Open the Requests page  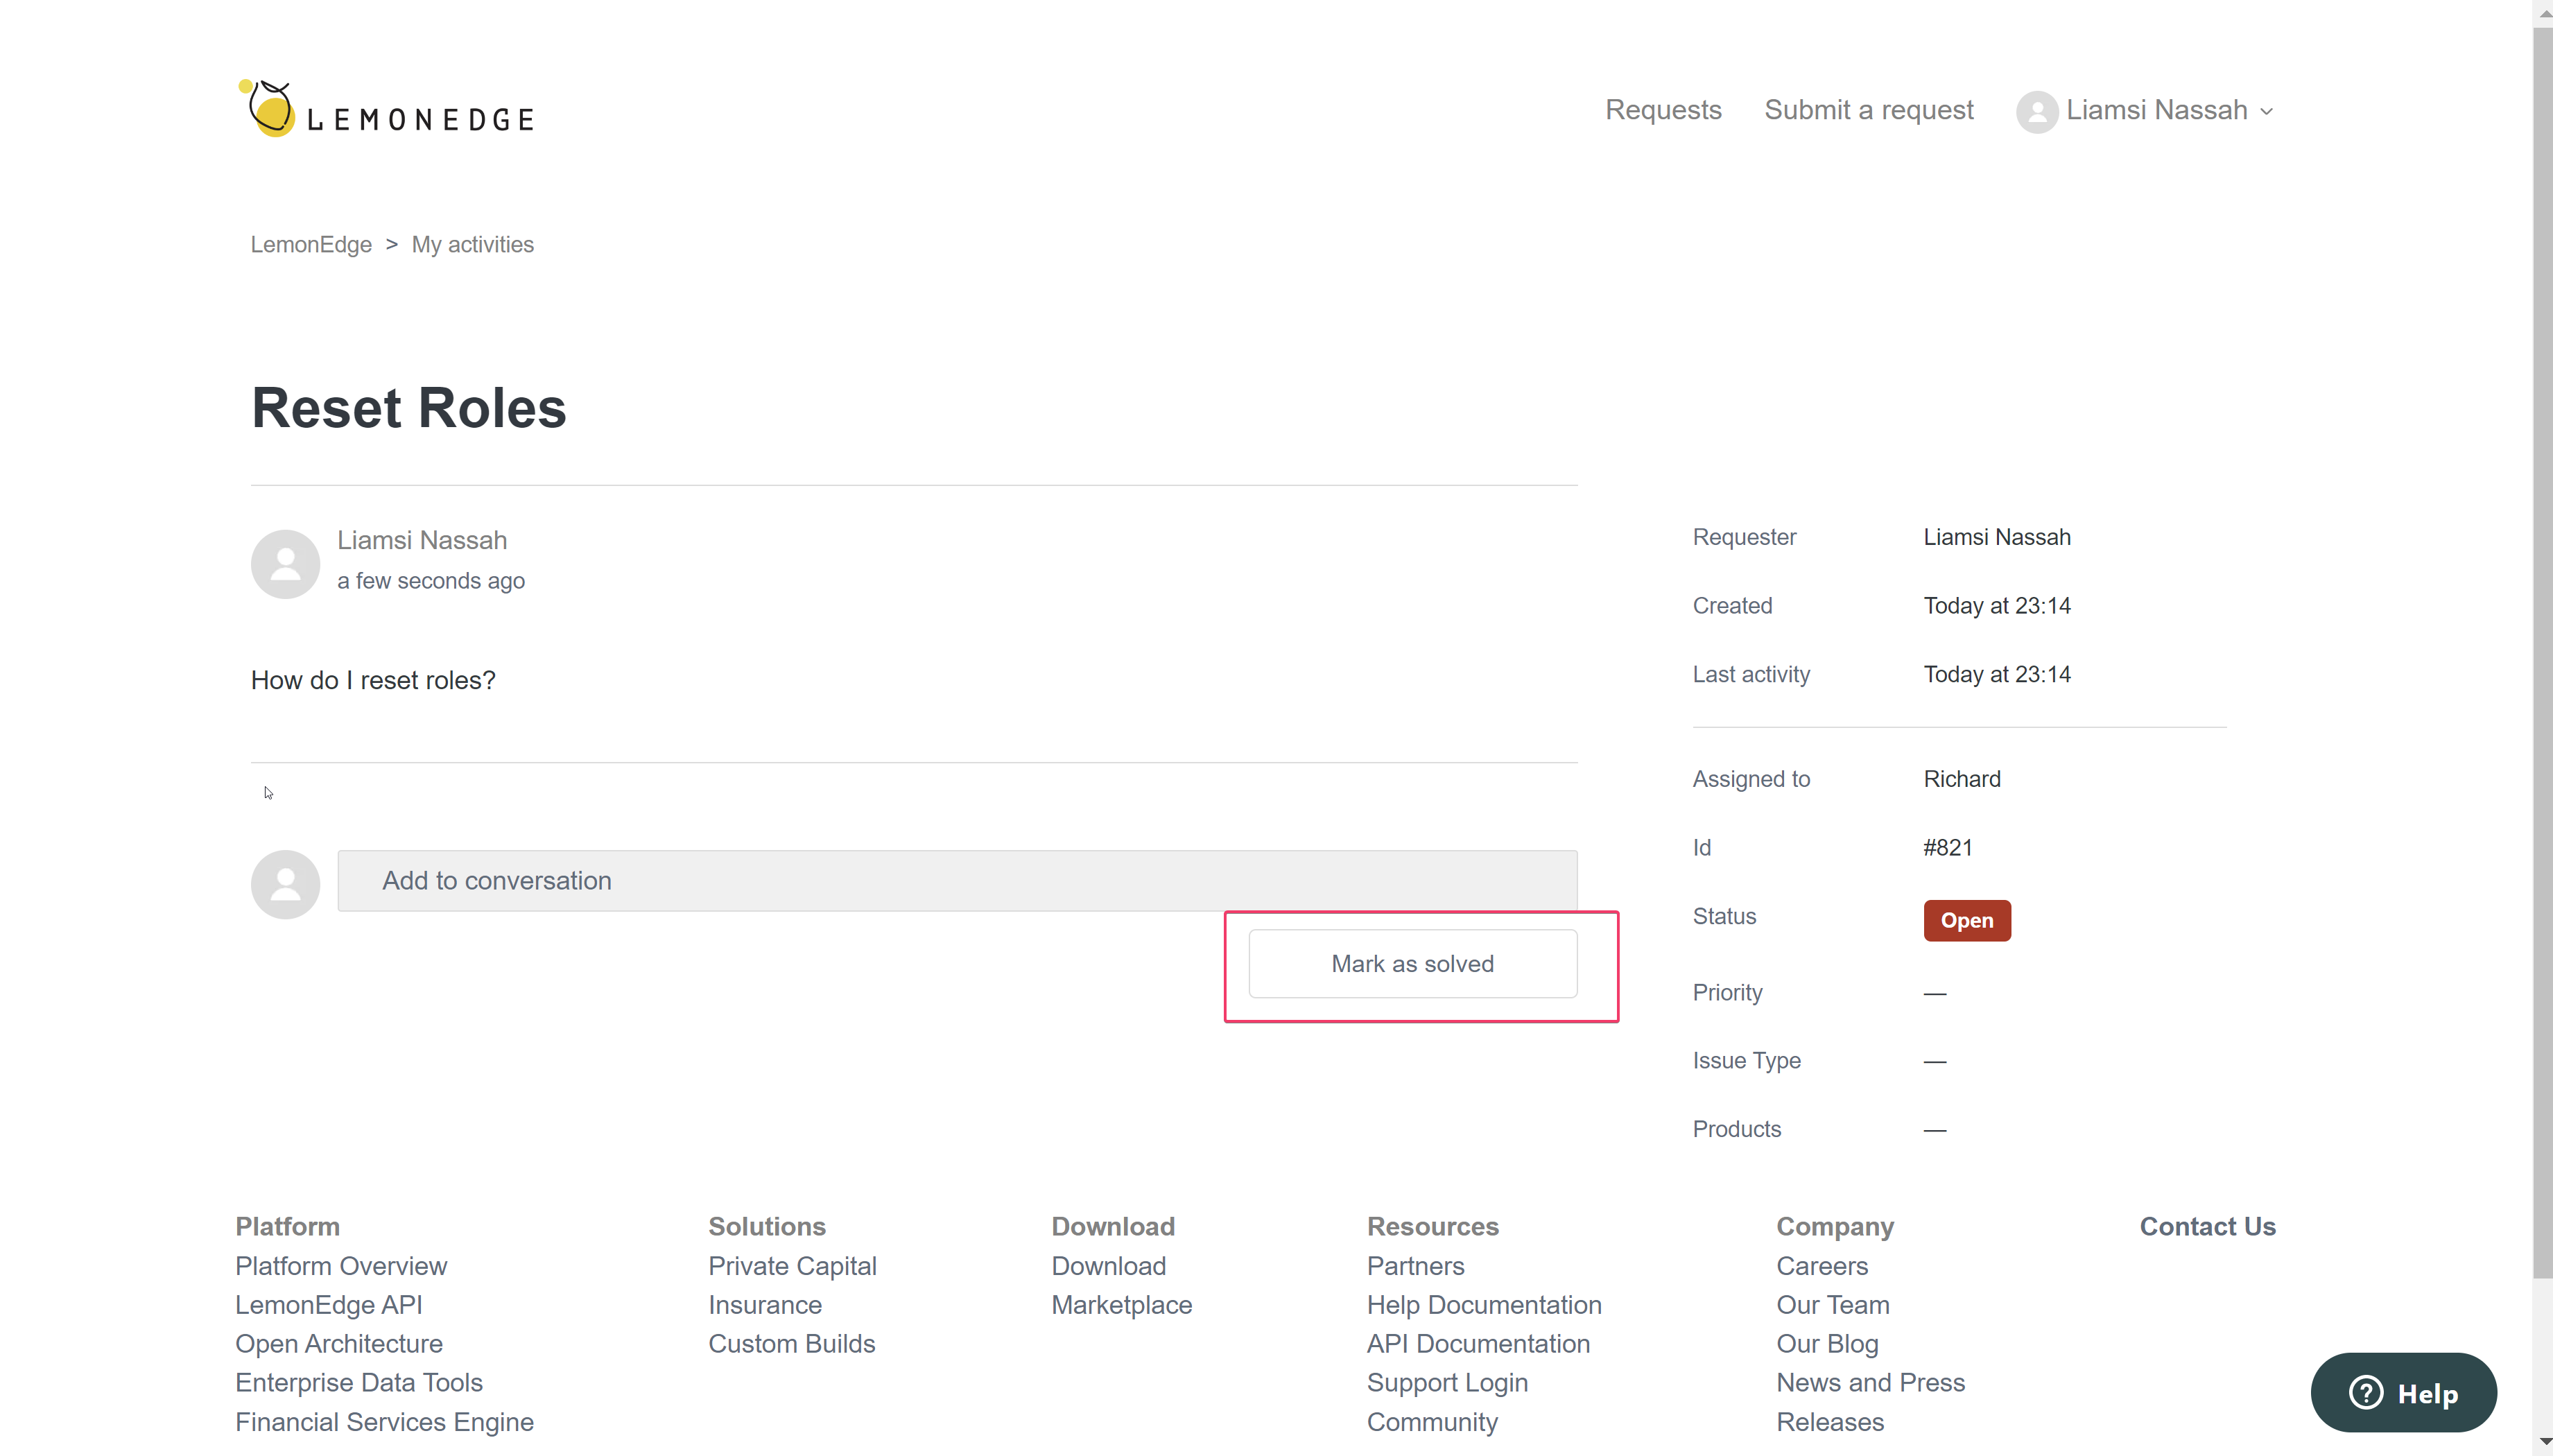1663,110
